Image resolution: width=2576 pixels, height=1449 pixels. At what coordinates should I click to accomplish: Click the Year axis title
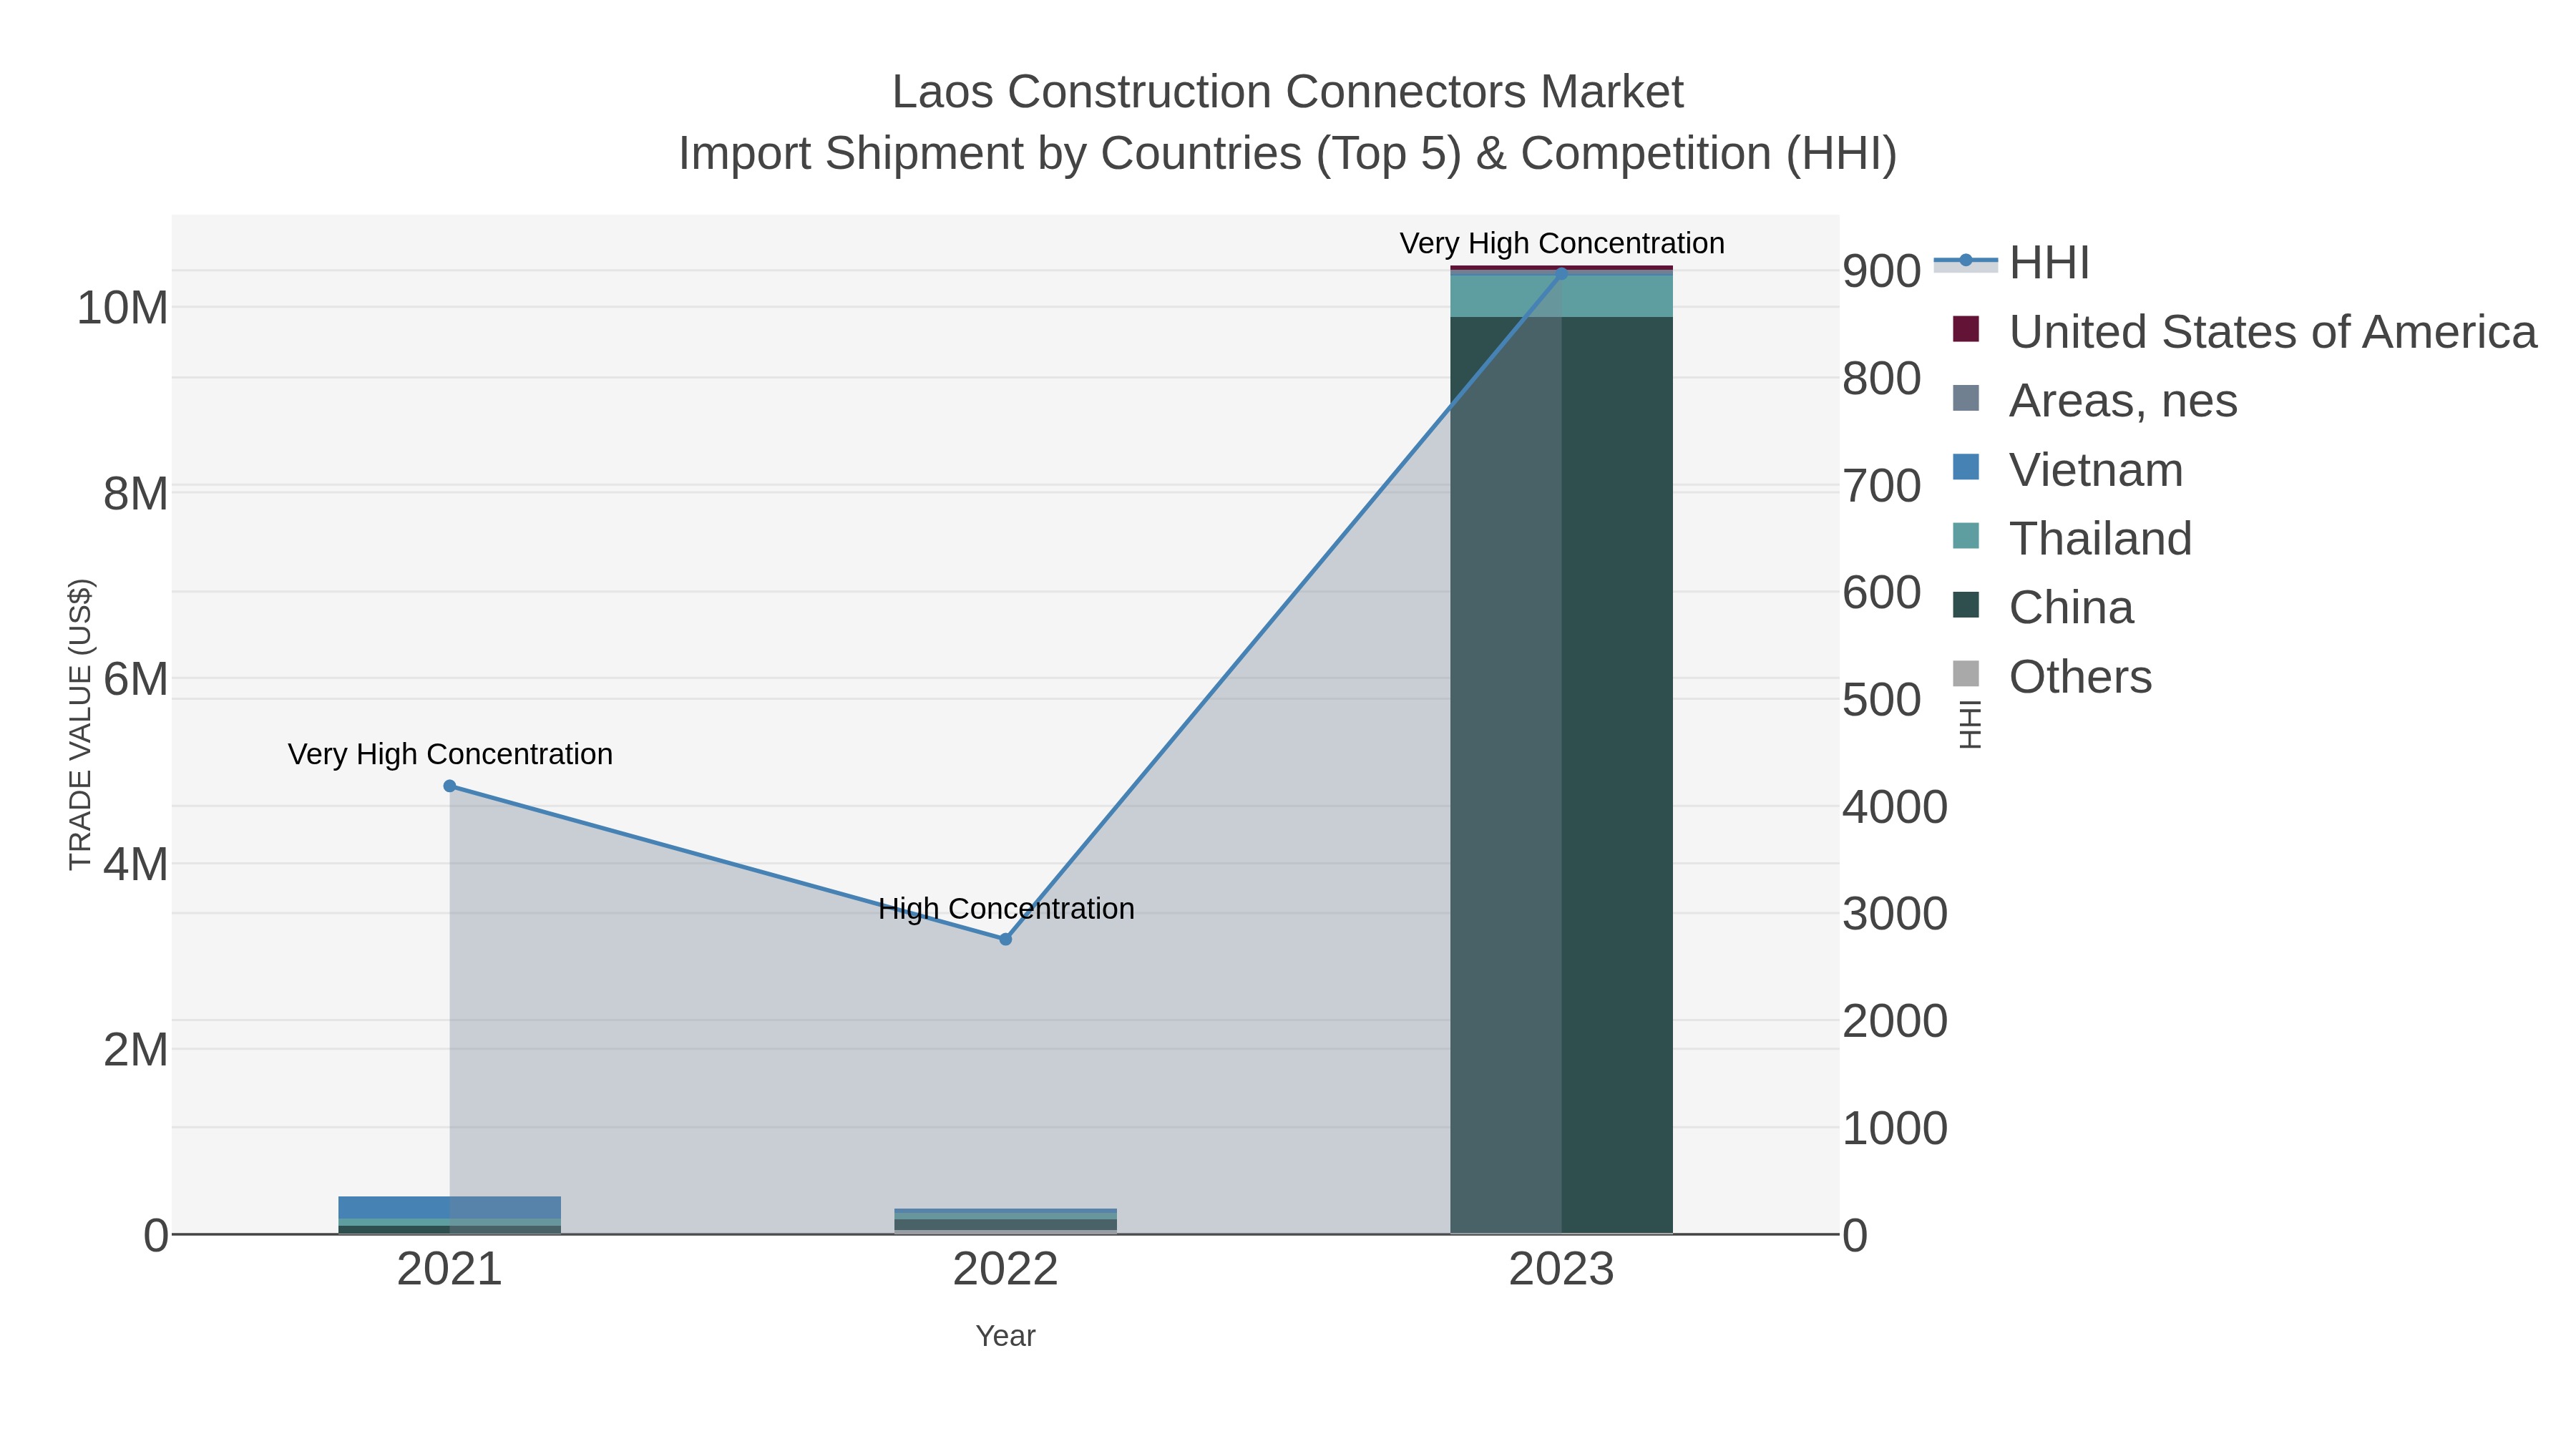(x=1006, y=1336)
